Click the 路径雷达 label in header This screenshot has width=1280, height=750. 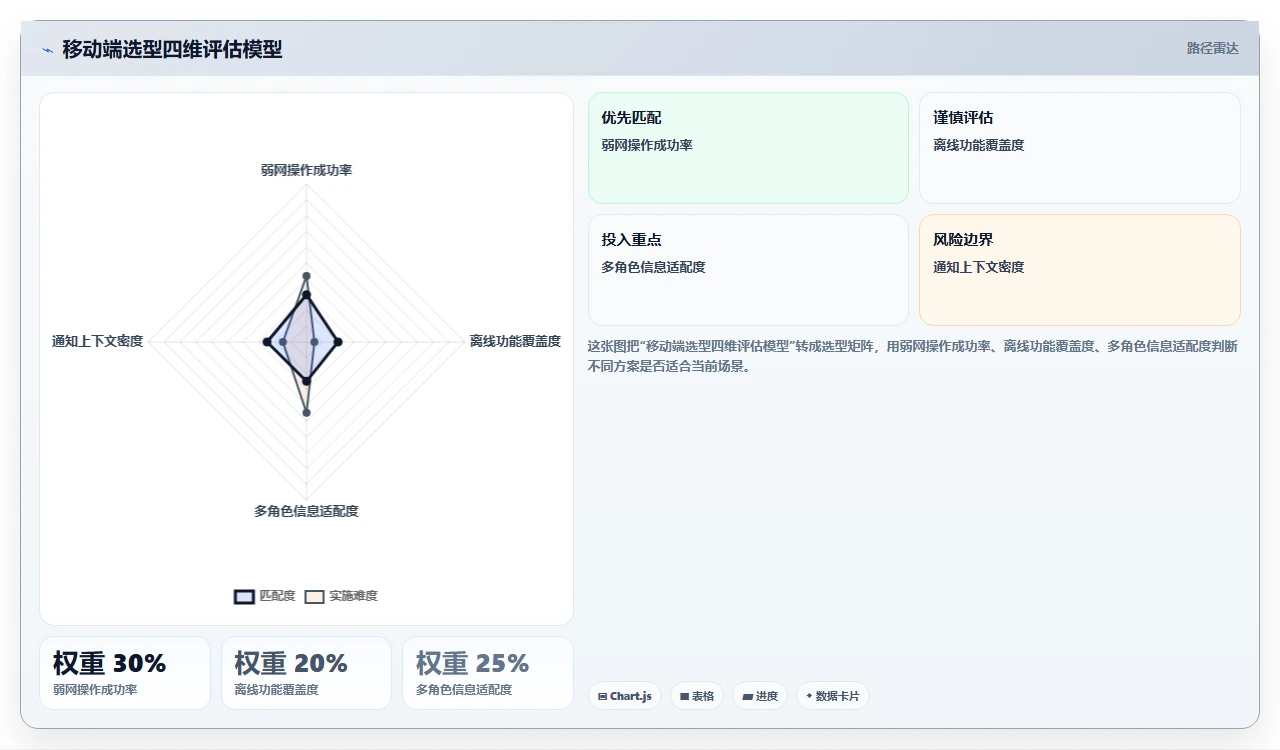tap(1212, 48)
